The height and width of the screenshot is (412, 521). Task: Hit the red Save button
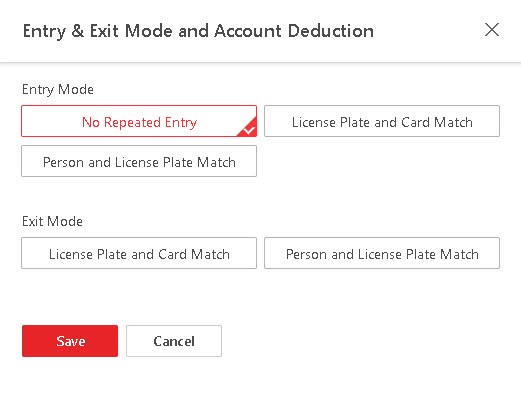tap(70, 341)
